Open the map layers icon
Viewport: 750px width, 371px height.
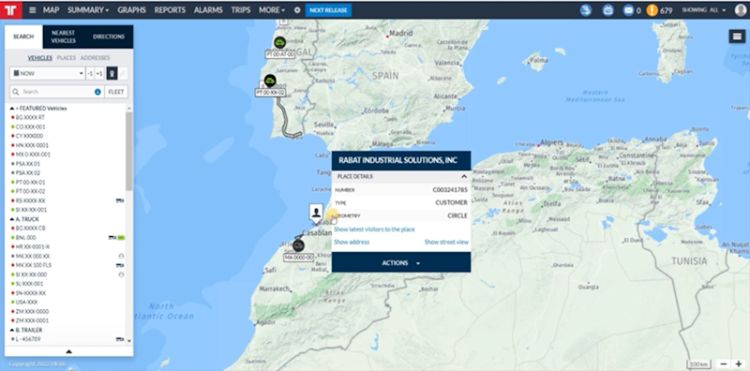(737, 36)
